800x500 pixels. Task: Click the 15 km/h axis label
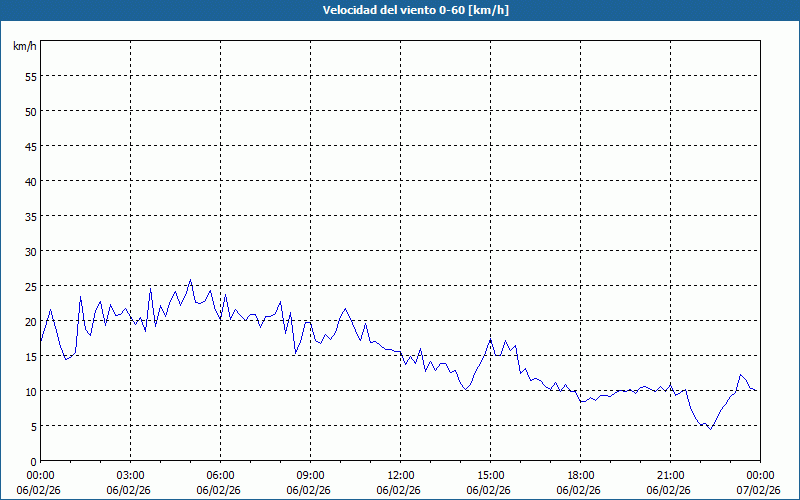[30, 356]
